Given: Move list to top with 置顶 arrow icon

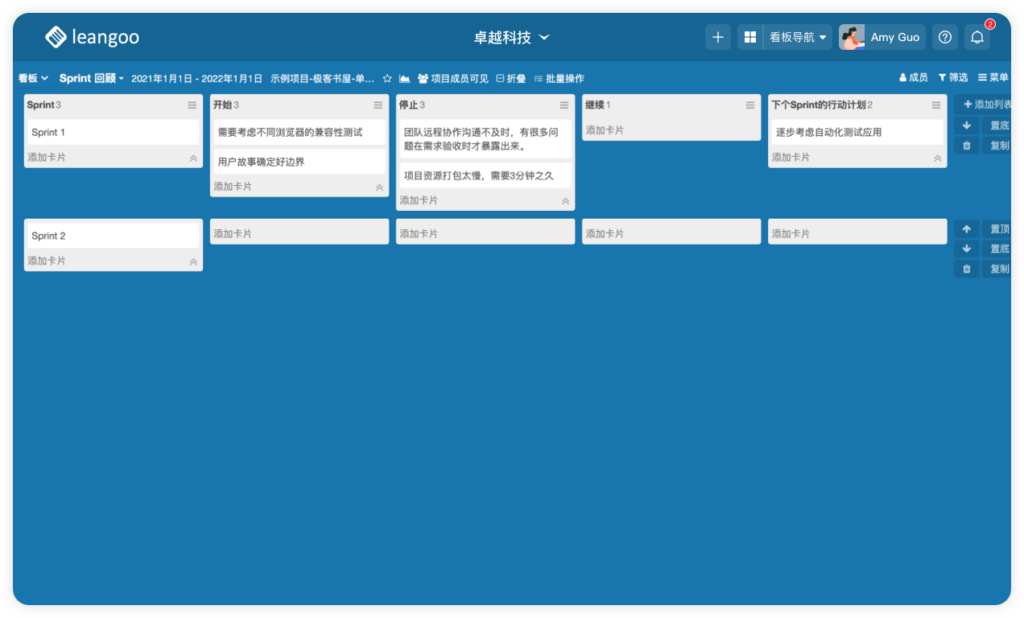Looking at the screenshot, I should coord(966,230).
